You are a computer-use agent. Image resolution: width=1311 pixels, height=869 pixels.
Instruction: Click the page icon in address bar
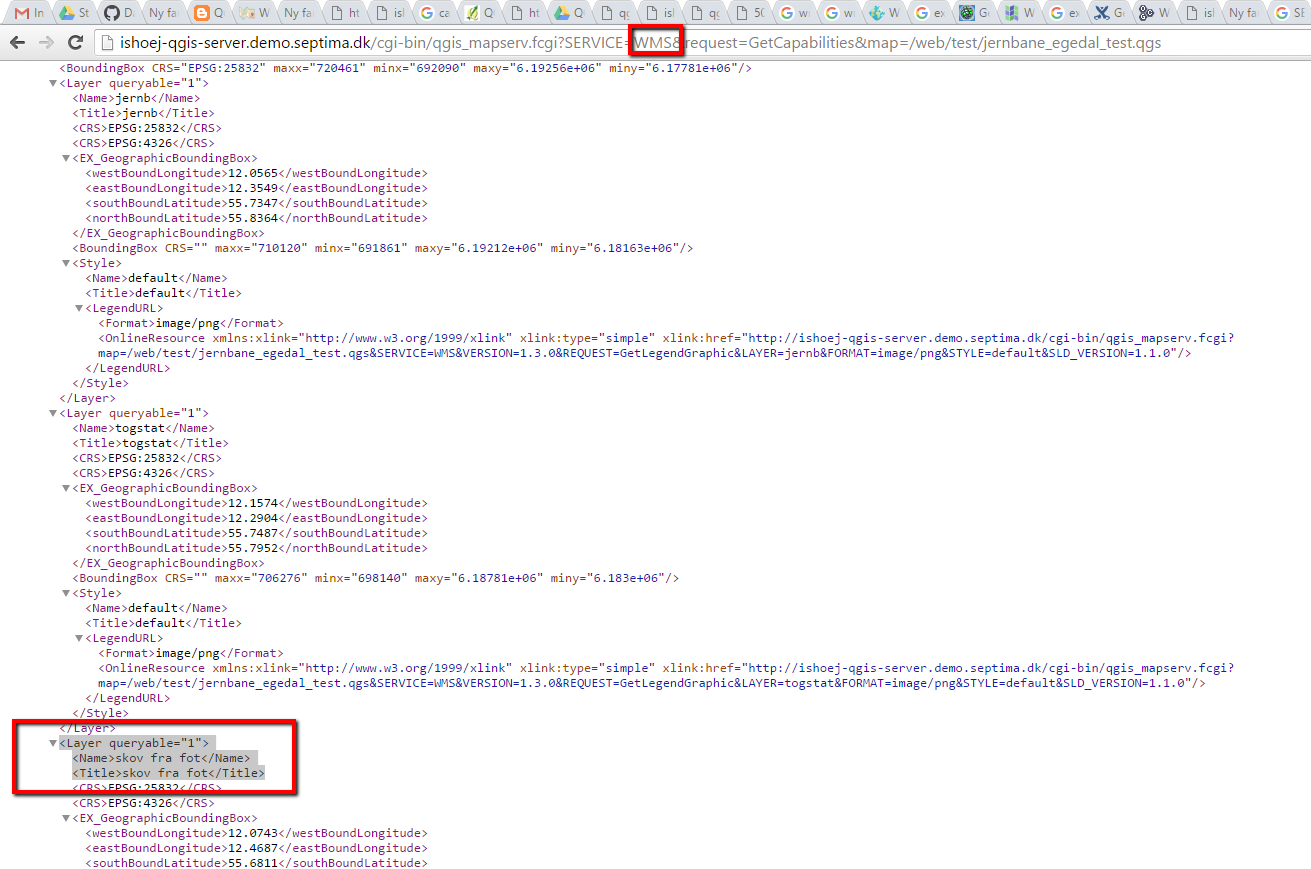coord(107,43)
